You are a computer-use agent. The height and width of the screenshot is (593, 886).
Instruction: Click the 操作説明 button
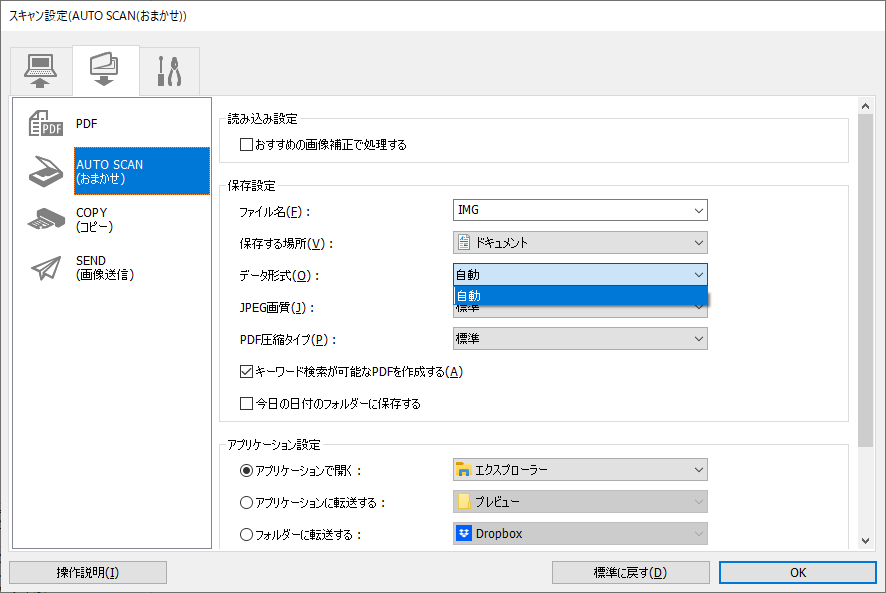tap(88, 573)
